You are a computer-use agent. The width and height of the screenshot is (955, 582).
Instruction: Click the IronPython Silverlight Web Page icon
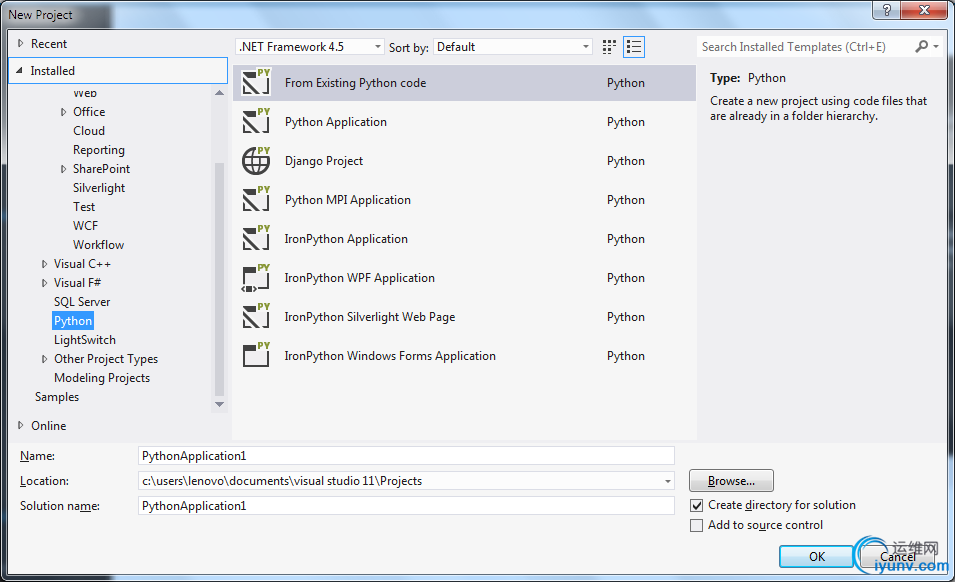[256, 317]
